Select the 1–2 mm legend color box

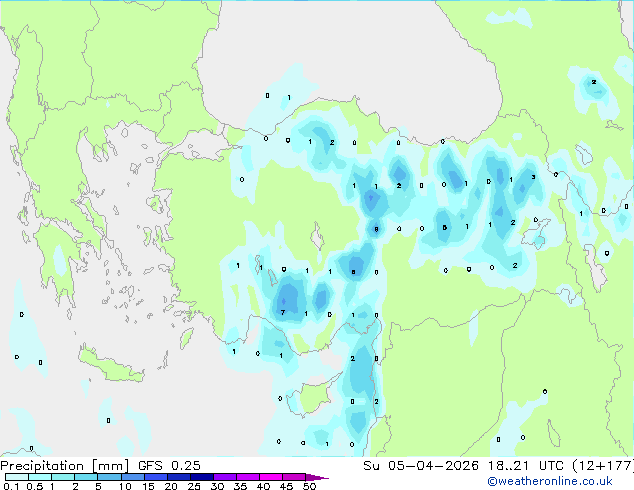coord(63,477)
